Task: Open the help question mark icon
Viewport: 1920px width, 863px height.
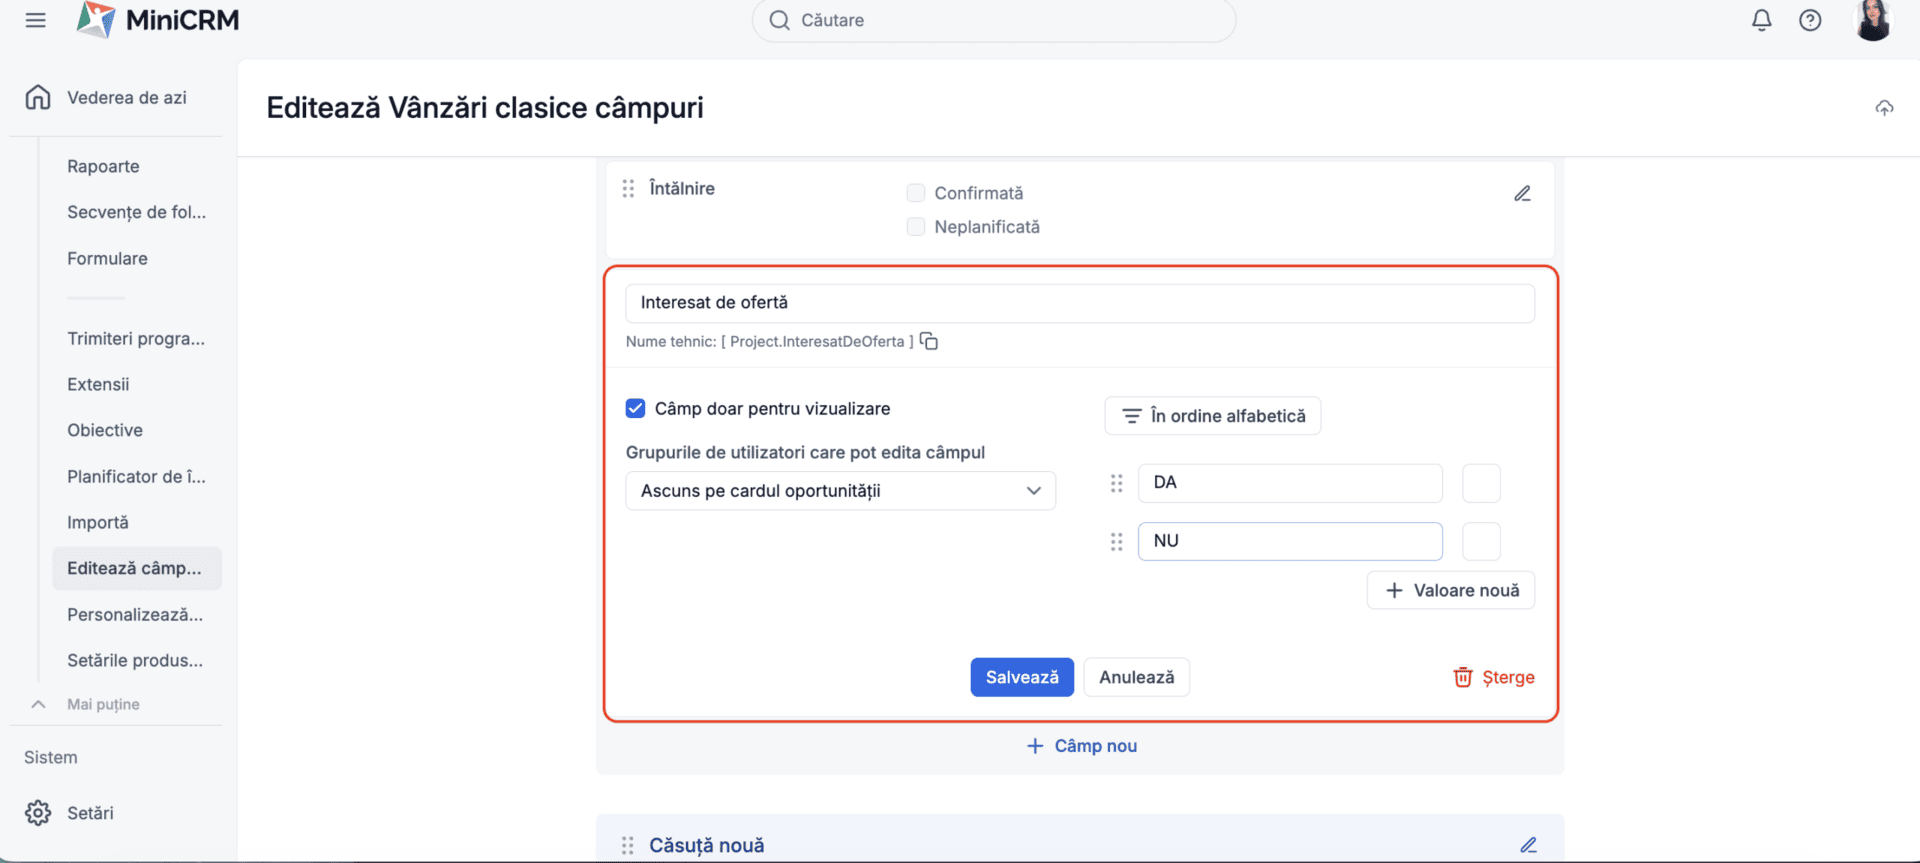Action: [x=1809, y=20]
